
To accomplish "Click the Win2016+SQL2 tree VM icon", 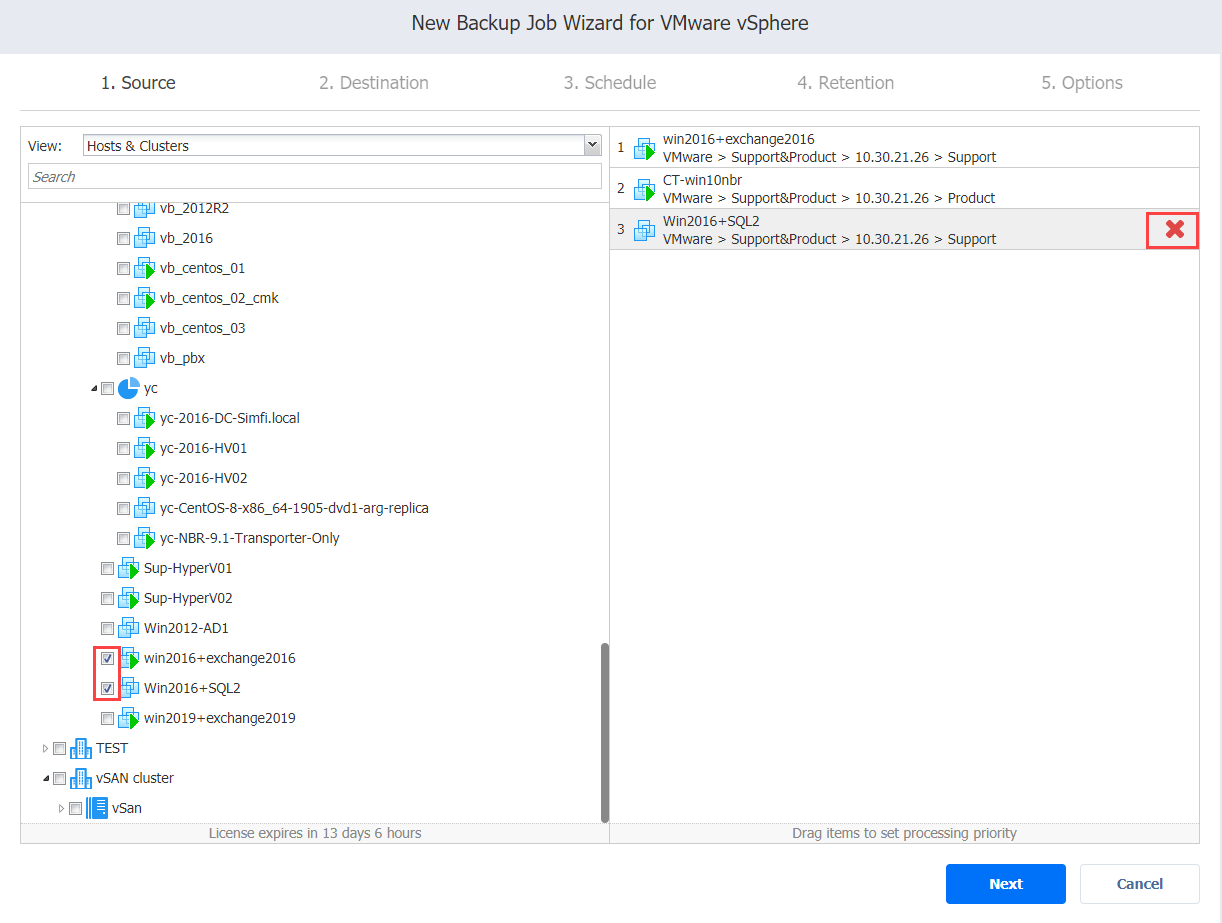I will point(130,688).
